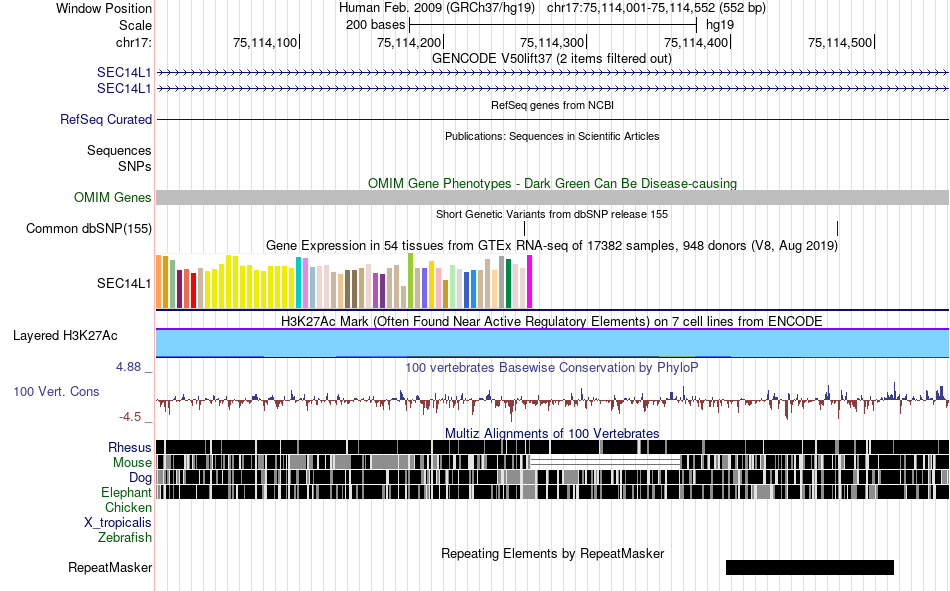Click the Rhesus alignment row label
The width and height of the screenshot is (950, 591).
click(x=130, y=447)
